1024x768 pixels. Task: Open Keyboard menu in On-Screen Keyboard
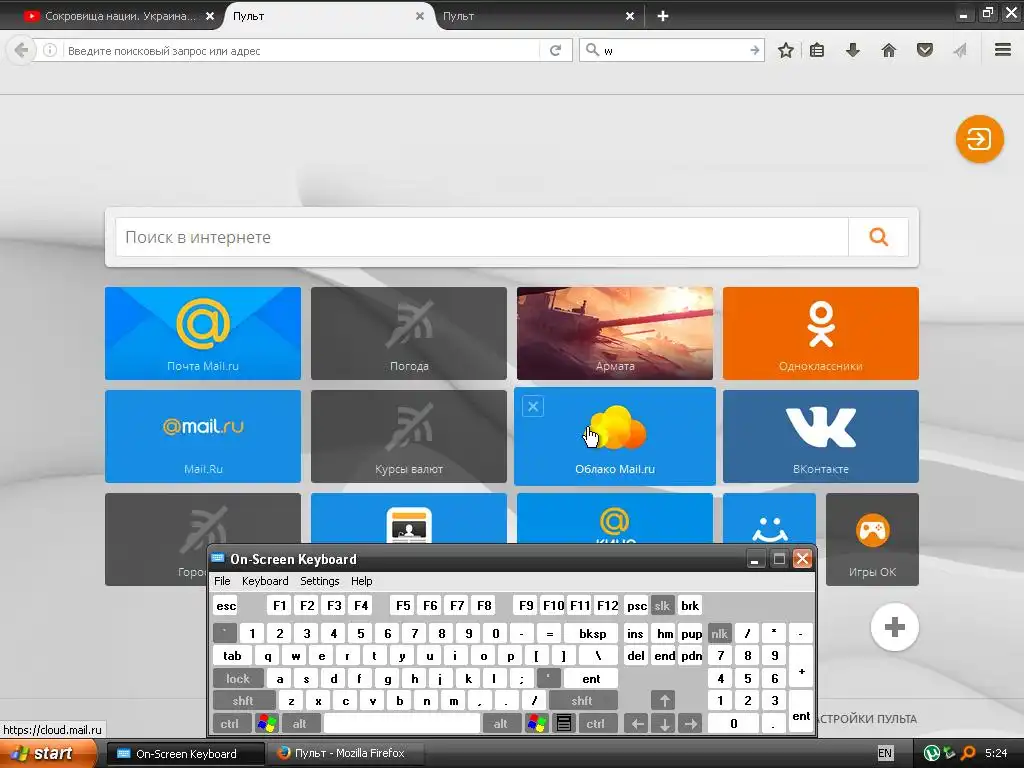point(265,581)
